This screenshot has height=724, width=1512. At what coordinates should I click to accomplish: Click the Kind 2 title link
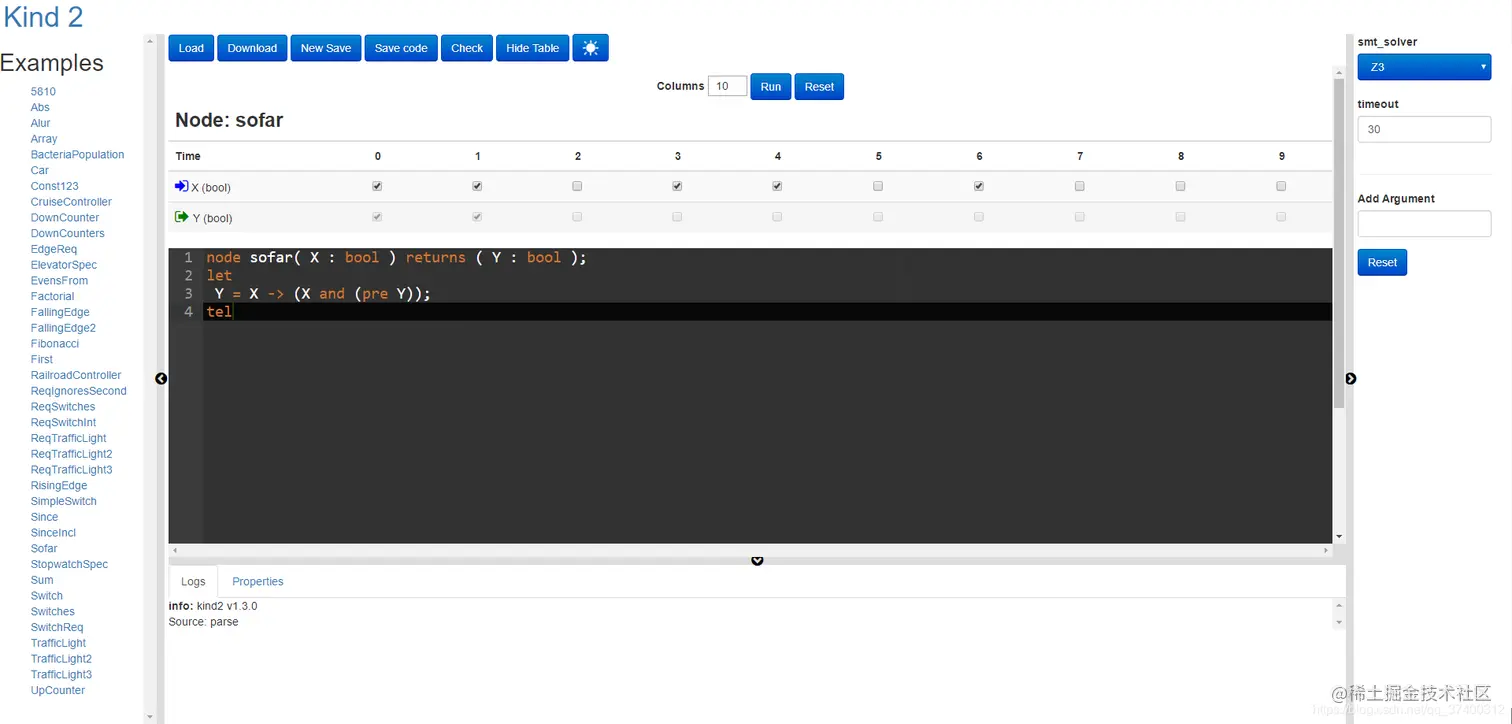pos(44,17)
